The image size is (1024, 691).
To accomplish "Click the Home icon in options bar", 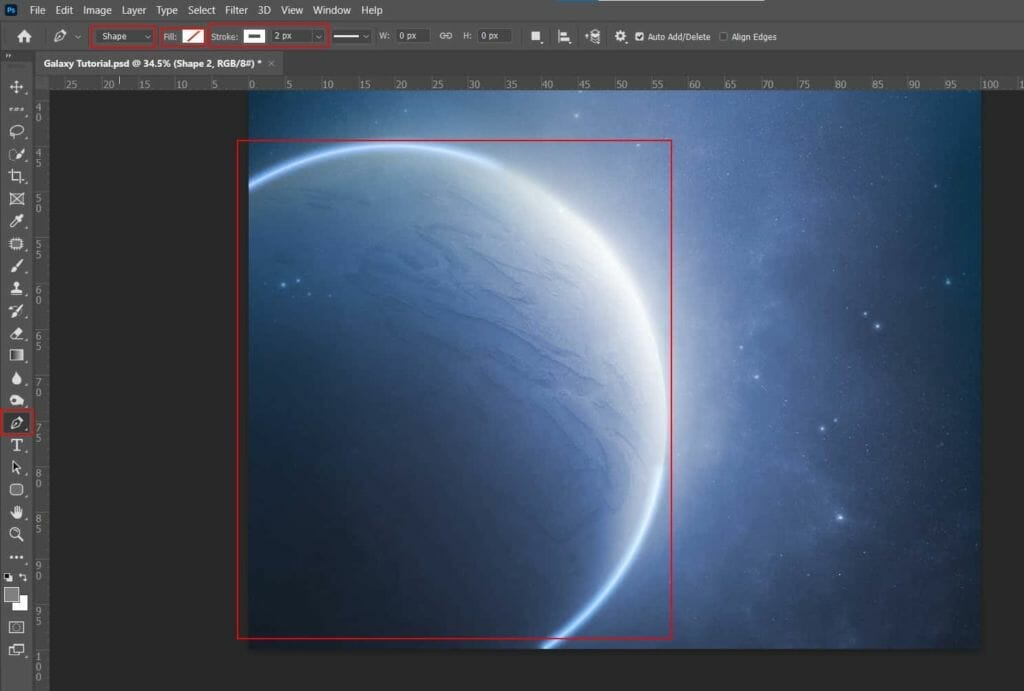I will pos(24,37).
